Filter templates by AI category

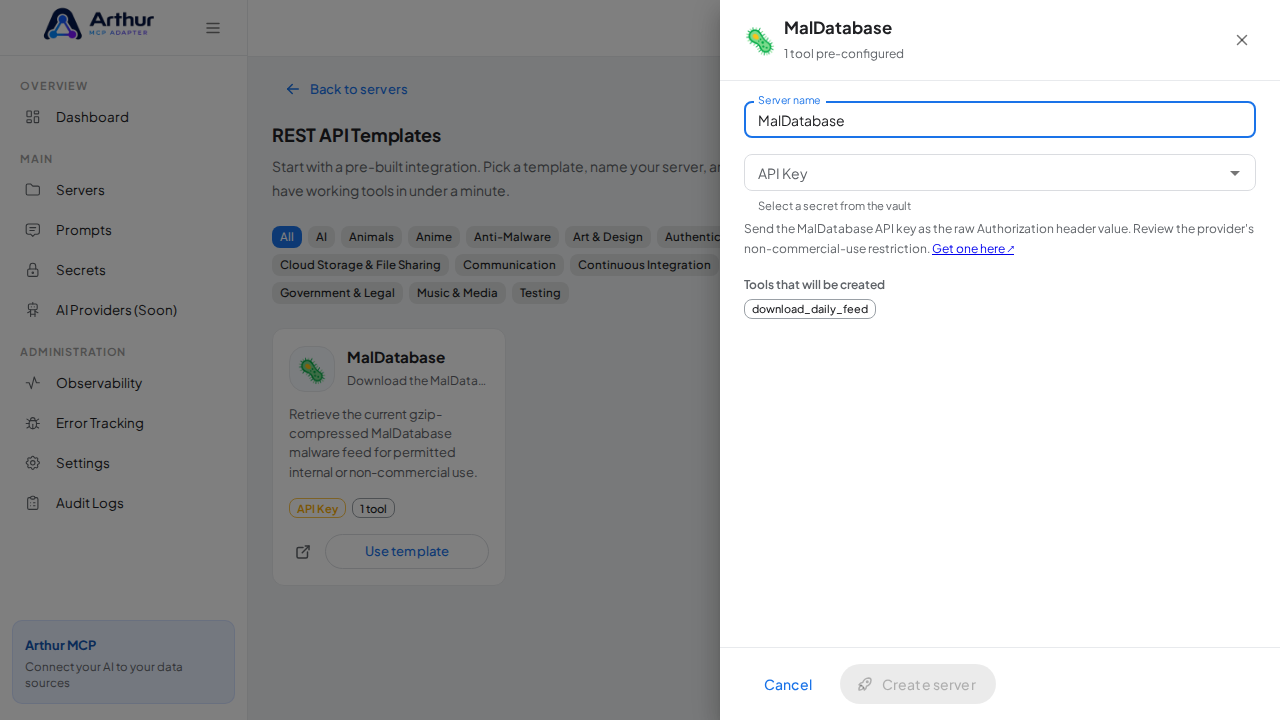tap(321, 237)
